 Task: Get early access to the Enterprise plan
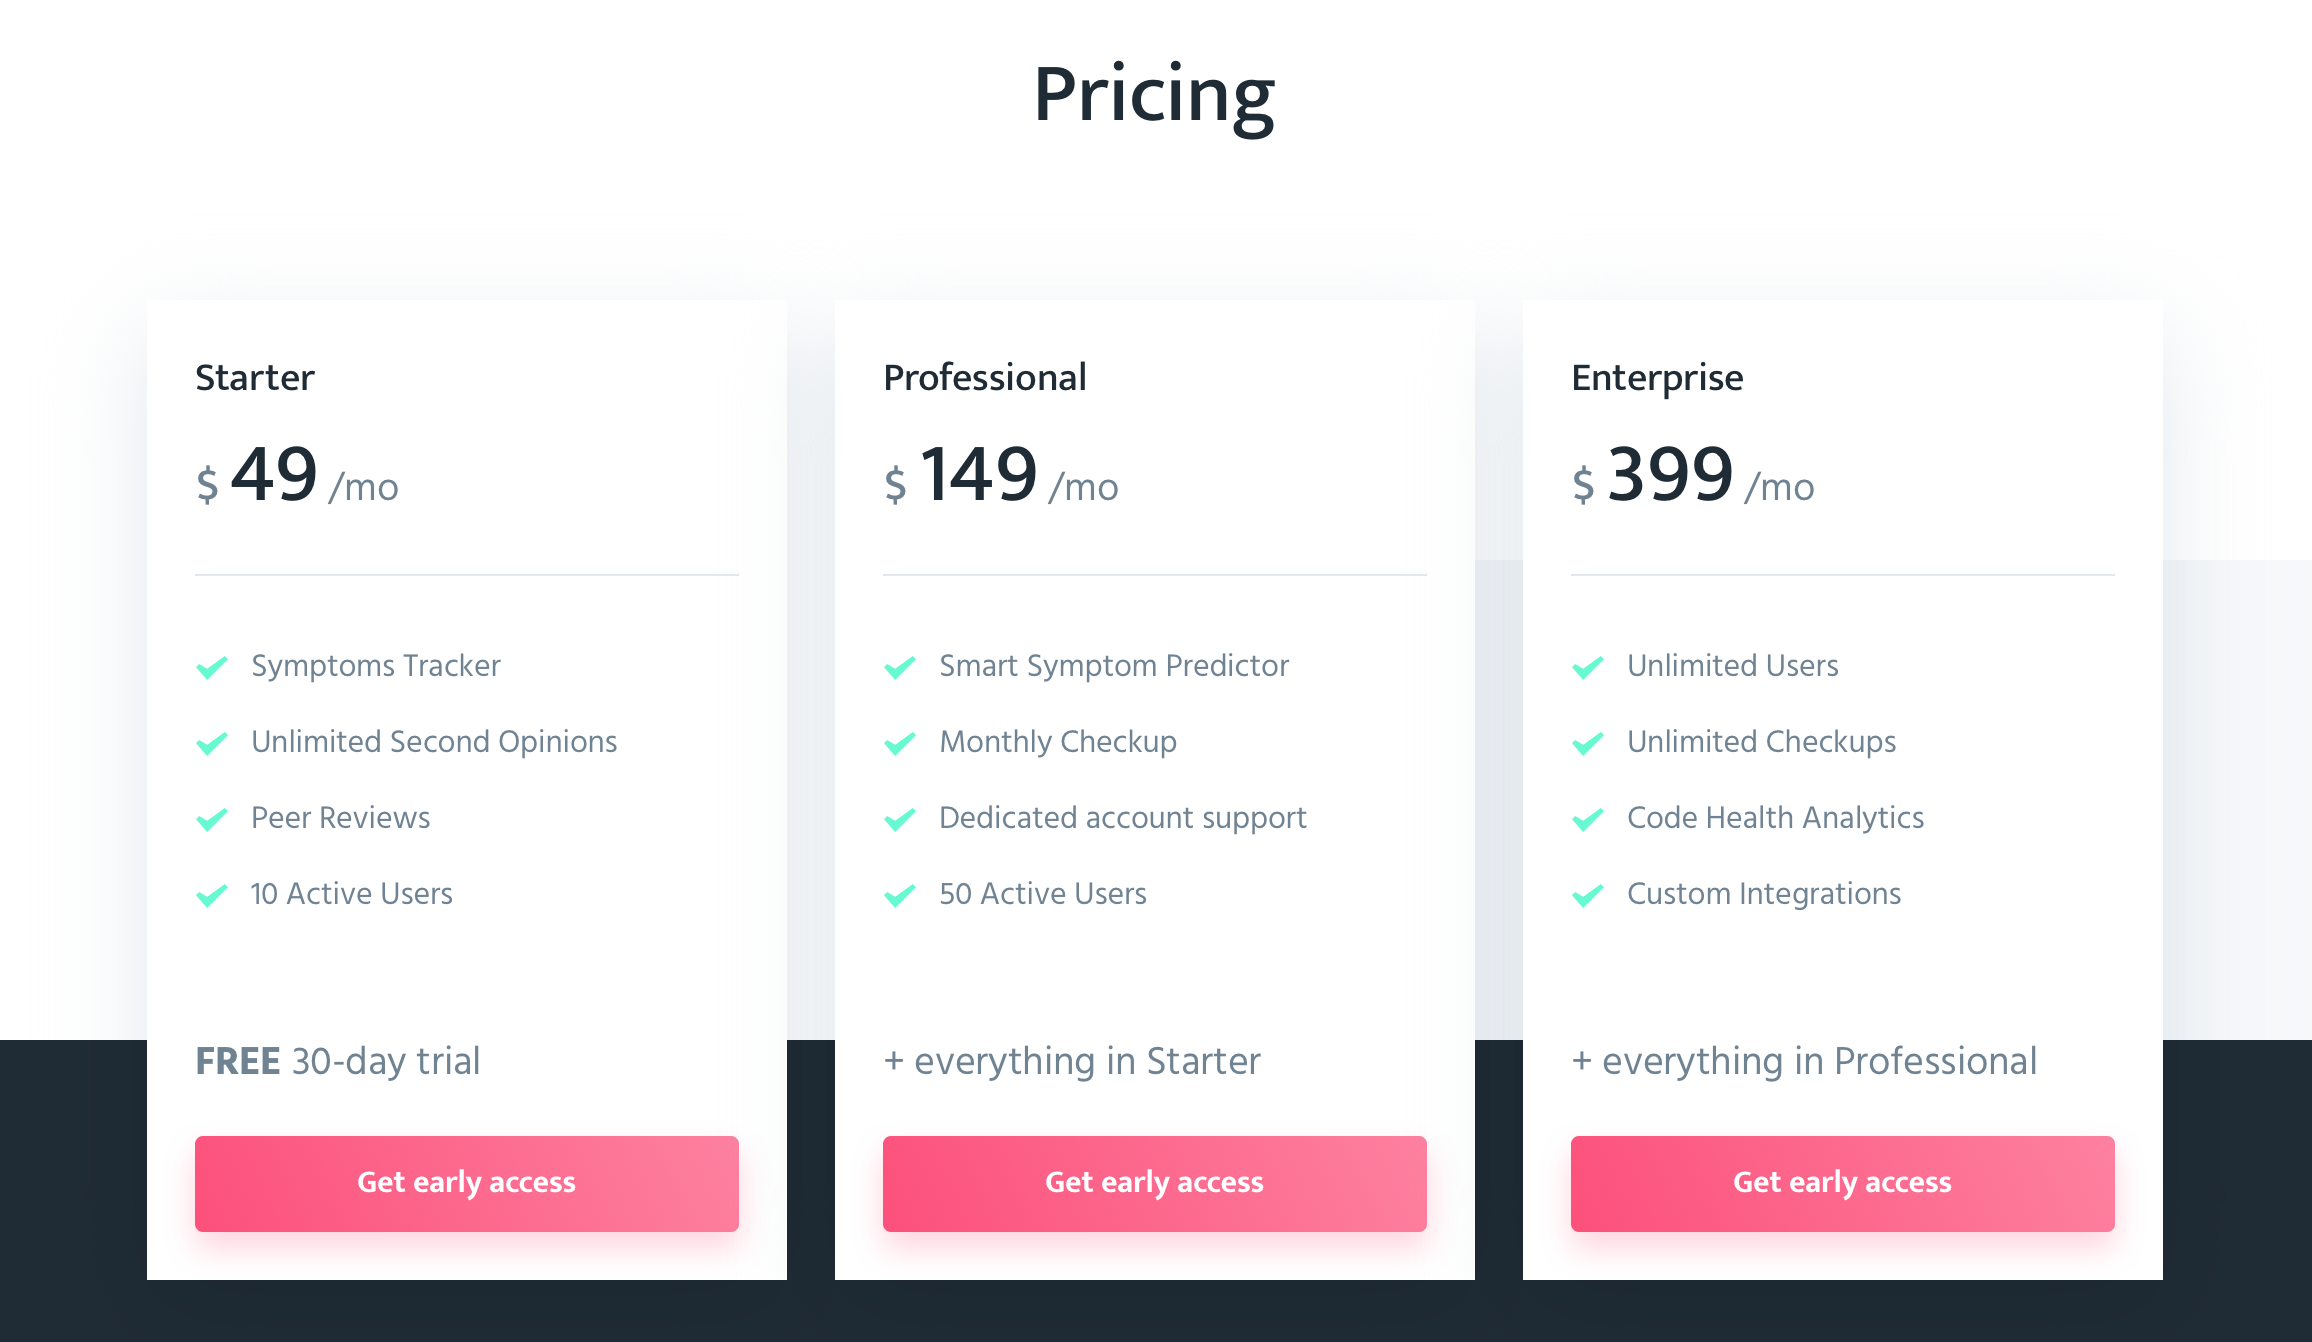point(1843,1183)
